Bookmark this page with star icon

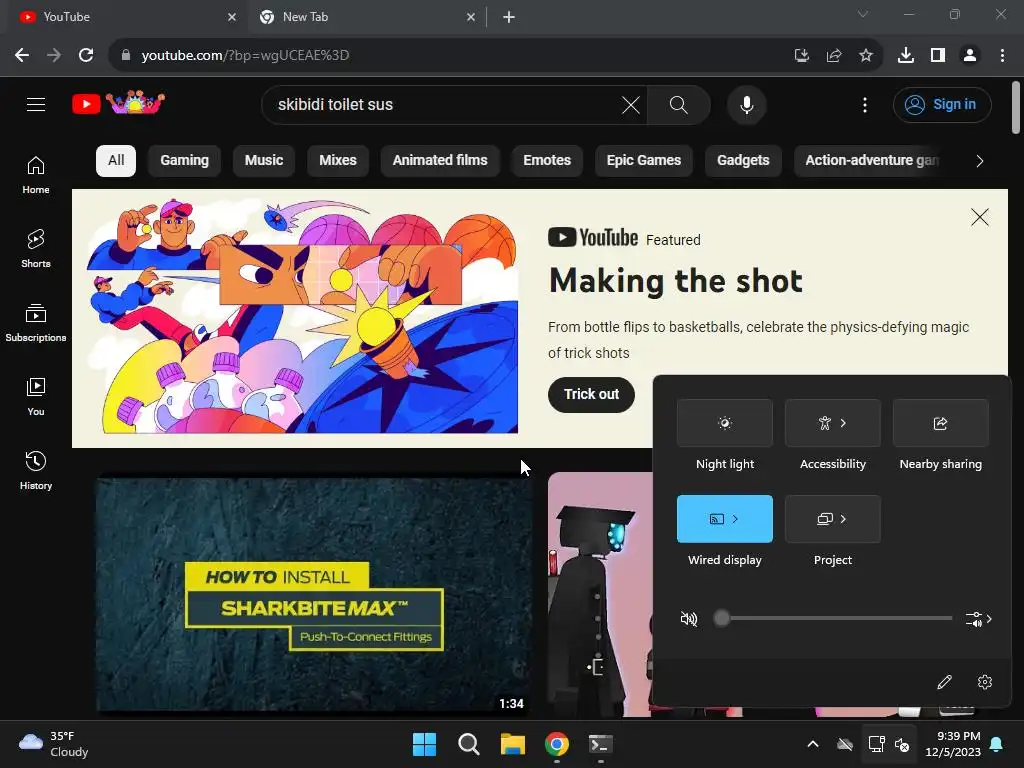pos(865,56)
